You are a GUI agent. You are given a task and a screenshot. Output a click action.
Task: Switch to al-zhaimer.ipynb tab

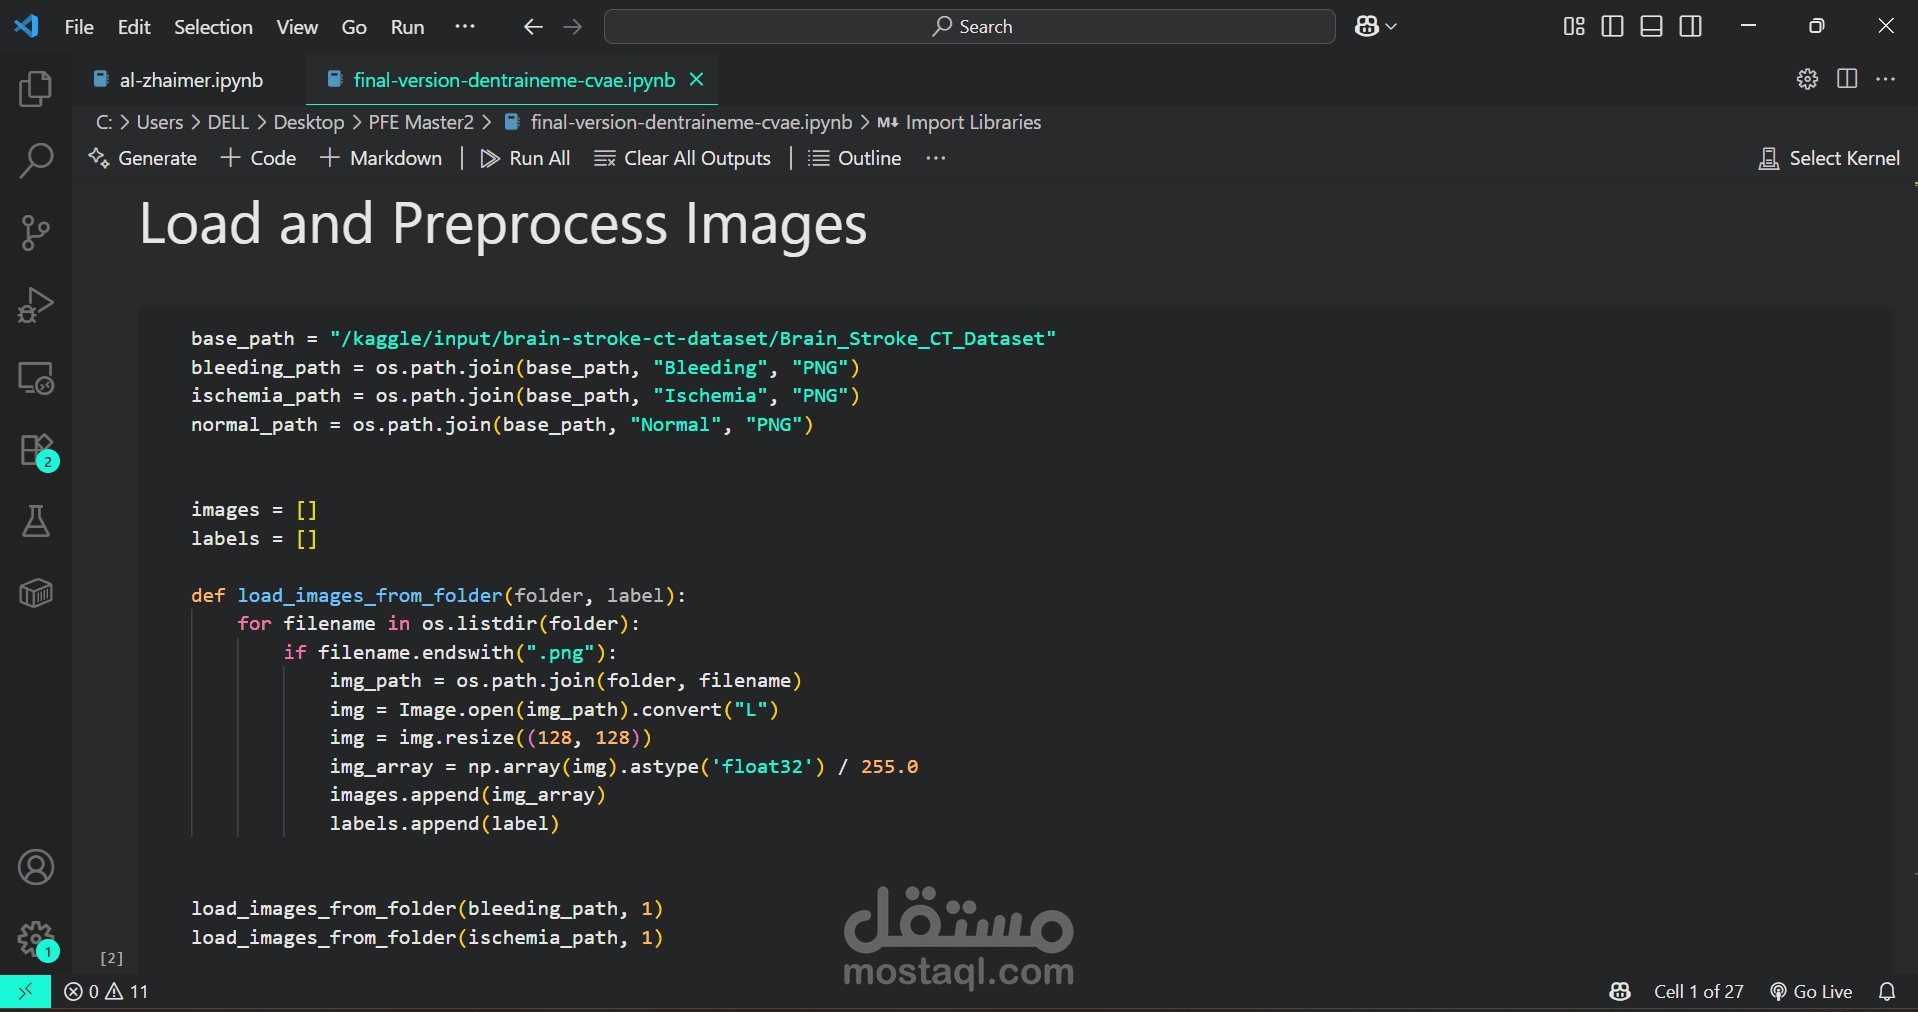(x=190, y=80)
